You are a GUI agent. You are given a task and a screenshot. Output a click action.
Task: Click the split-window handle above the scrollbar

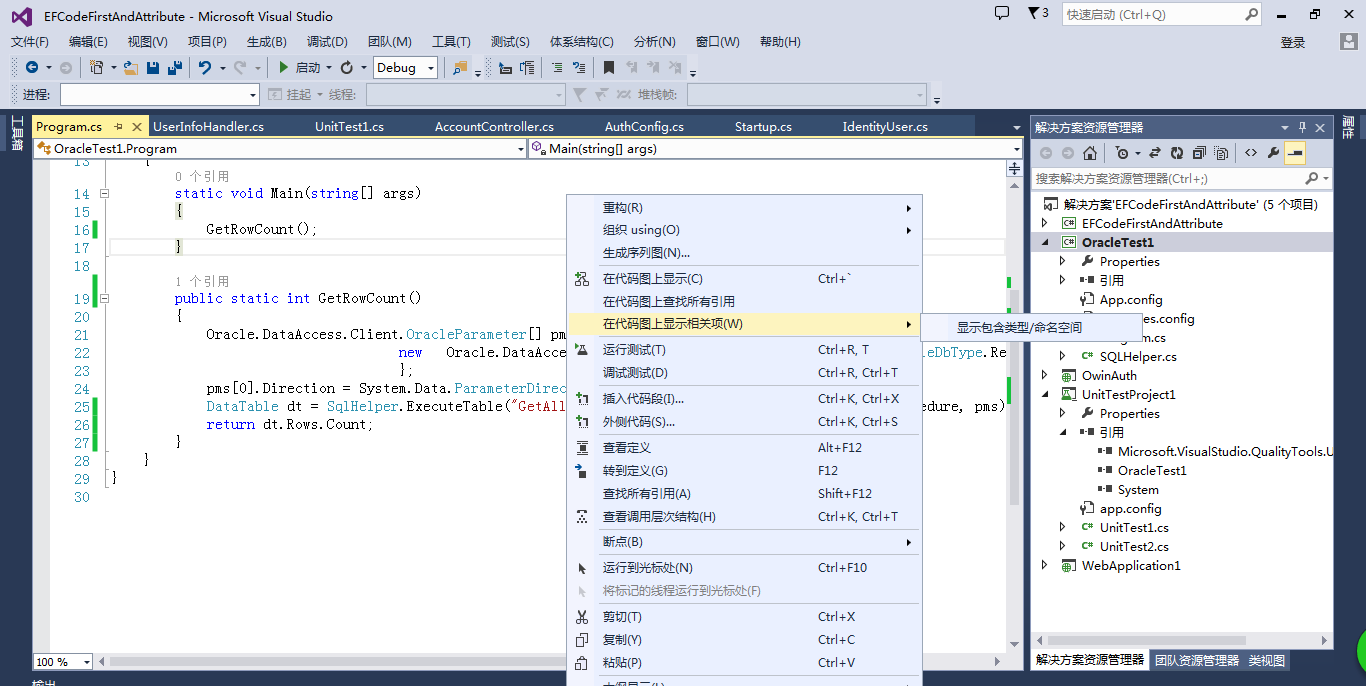(1015, 169)
